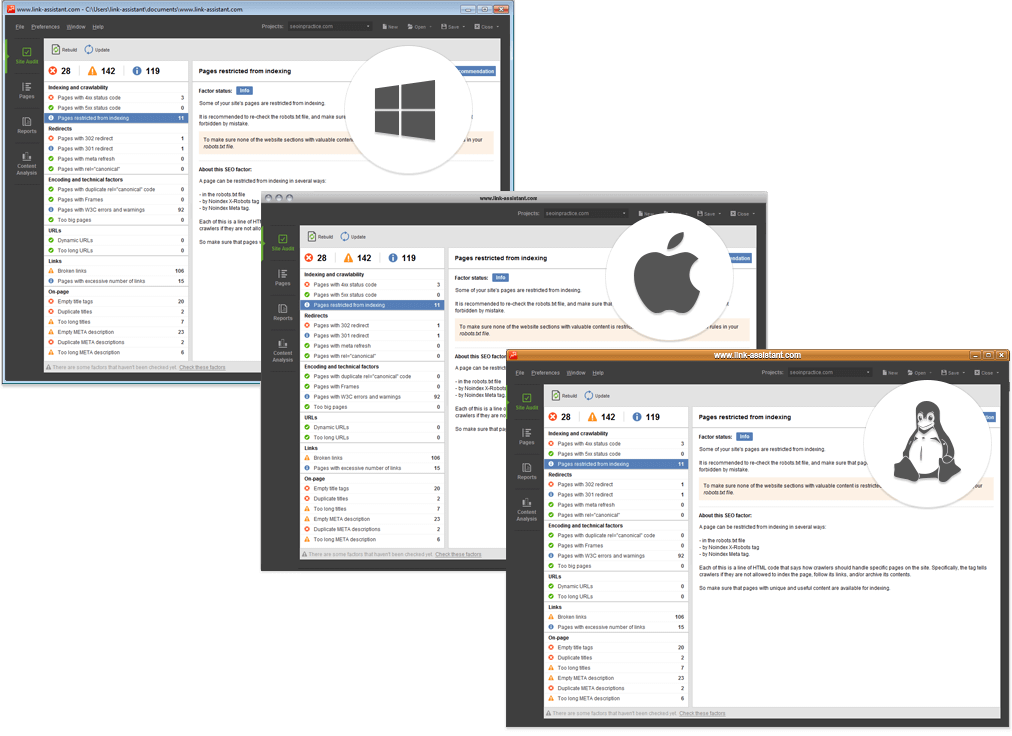This screenshot has height=736, width=1012.
Task: Open Content Analysis in the Apple-logo window sidebar
Action: coord(283,351)
